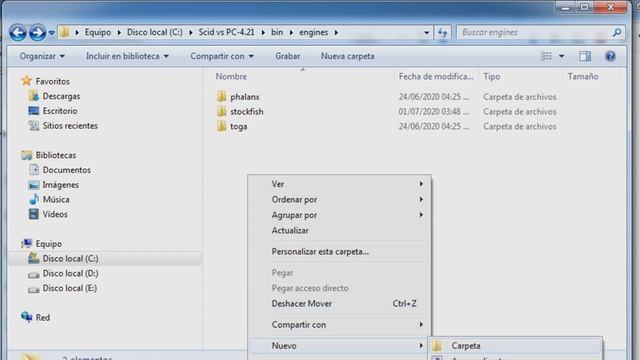Open Incluir en biblioteca dropdown
This screenshot has height=360, width=640.
pos(127,56)
